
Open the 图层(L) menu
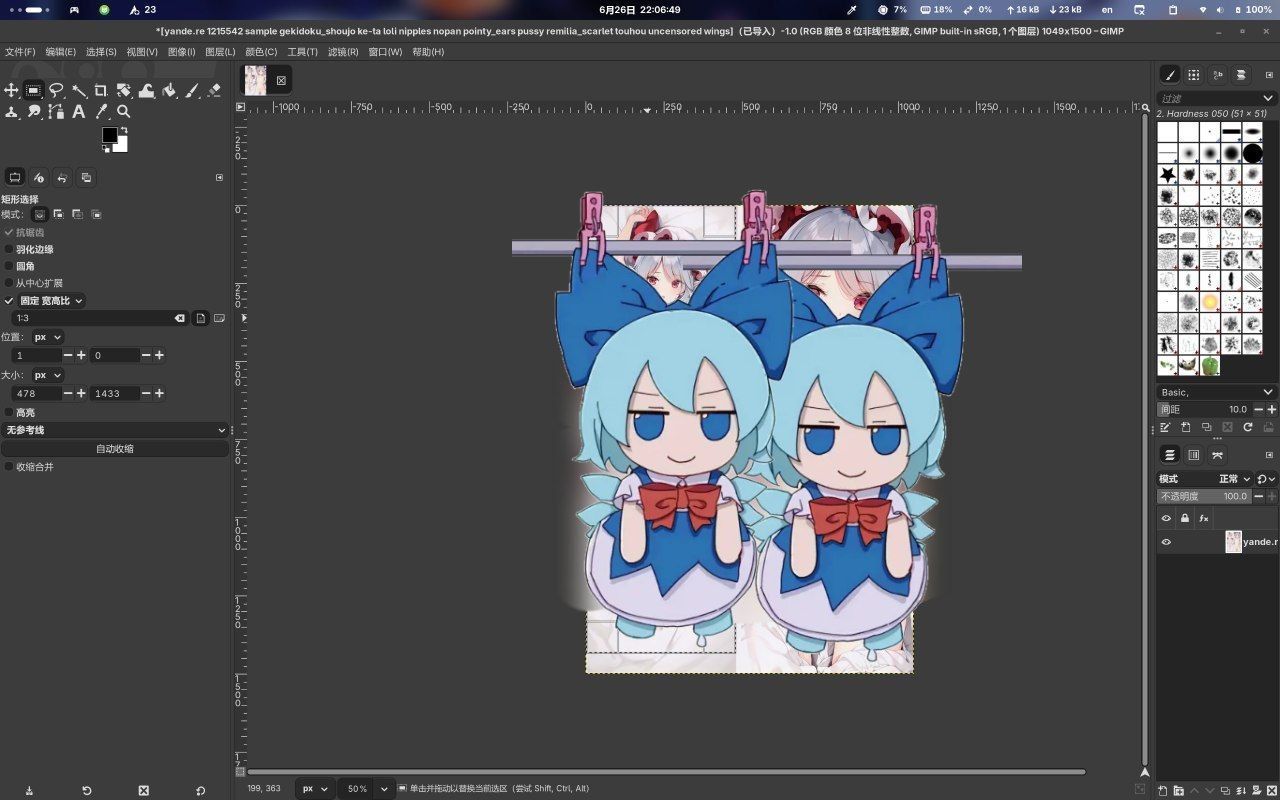(220, 52)
